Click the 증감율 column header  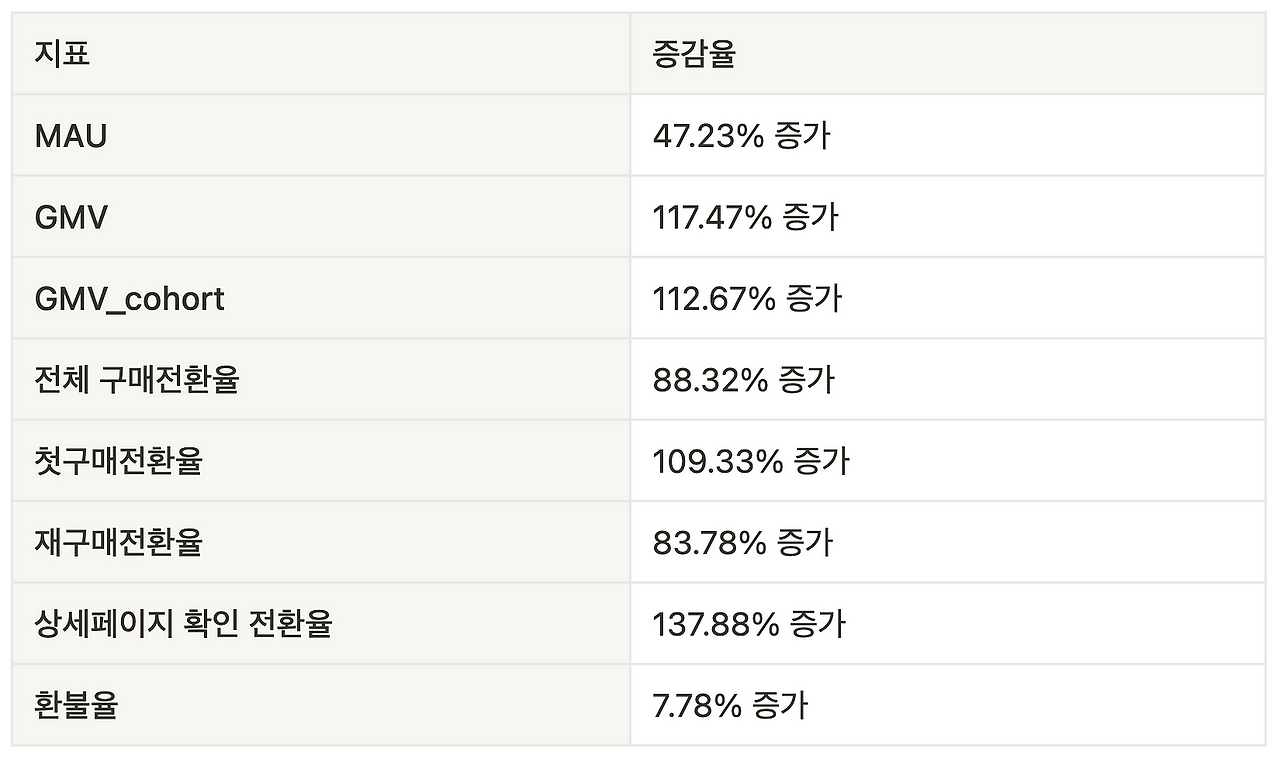[x=694, y=54]
